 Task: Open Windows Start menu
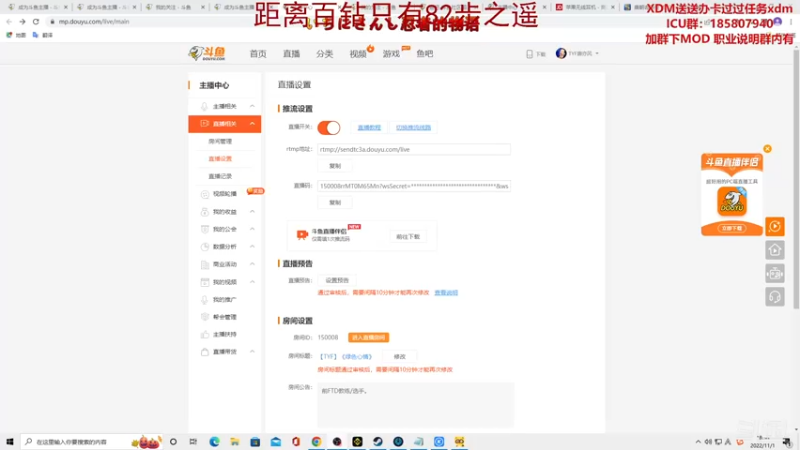click(10, 442)
